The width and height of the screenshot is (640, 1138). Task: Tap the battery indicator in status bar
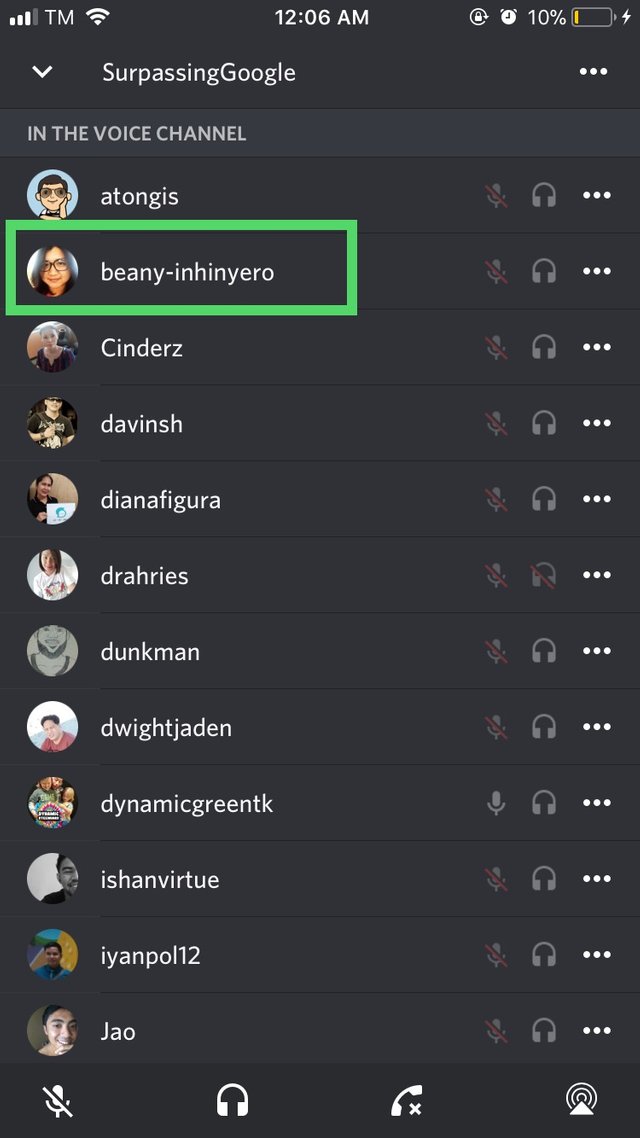(x=594, y=17)
